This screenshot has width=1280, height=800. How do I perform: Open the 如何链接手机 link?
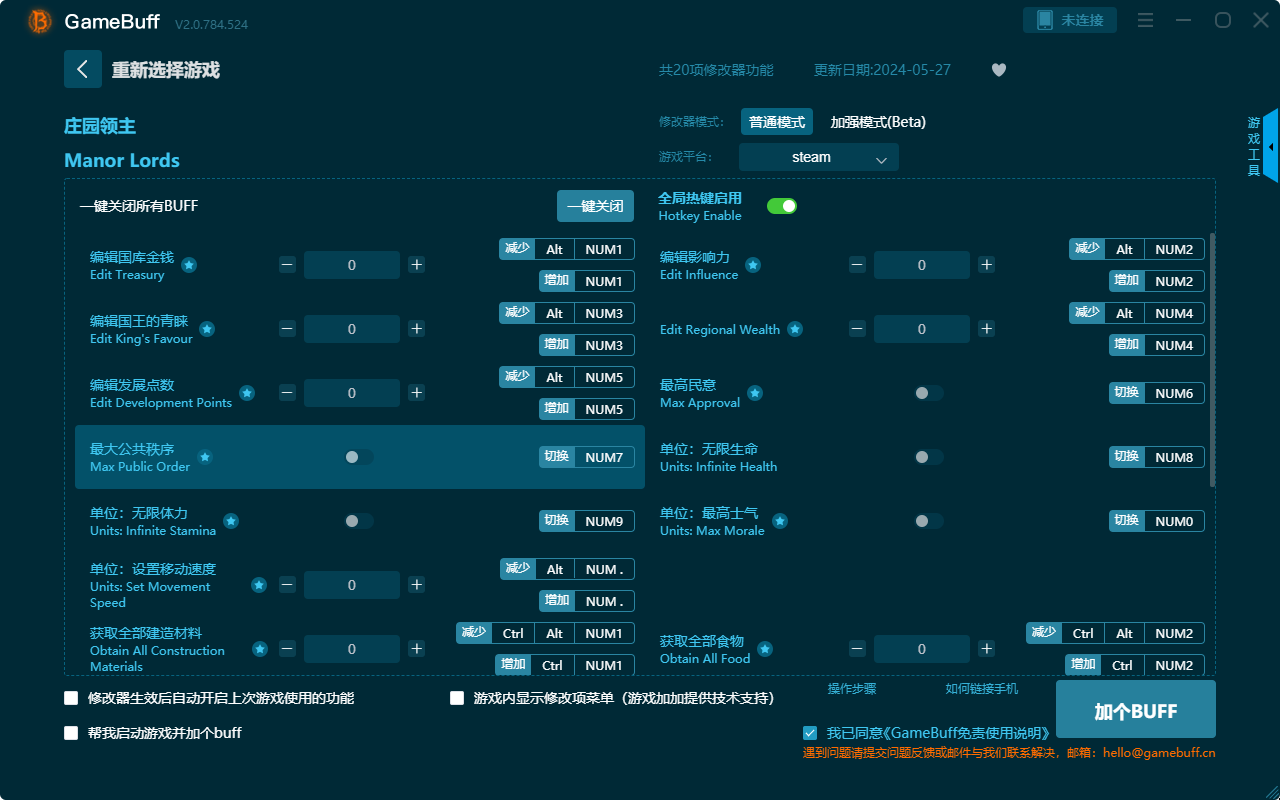[x=982, y=689]
